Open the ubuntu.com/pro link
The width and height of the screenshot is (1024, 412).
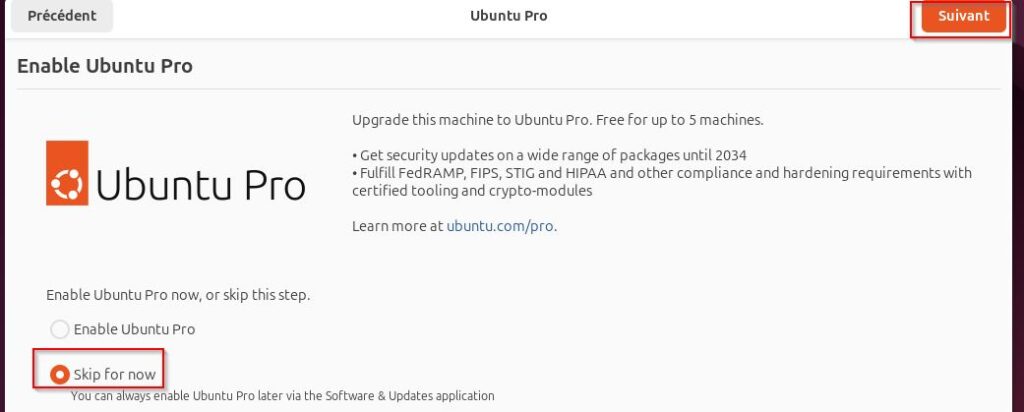tap(500, 227)
